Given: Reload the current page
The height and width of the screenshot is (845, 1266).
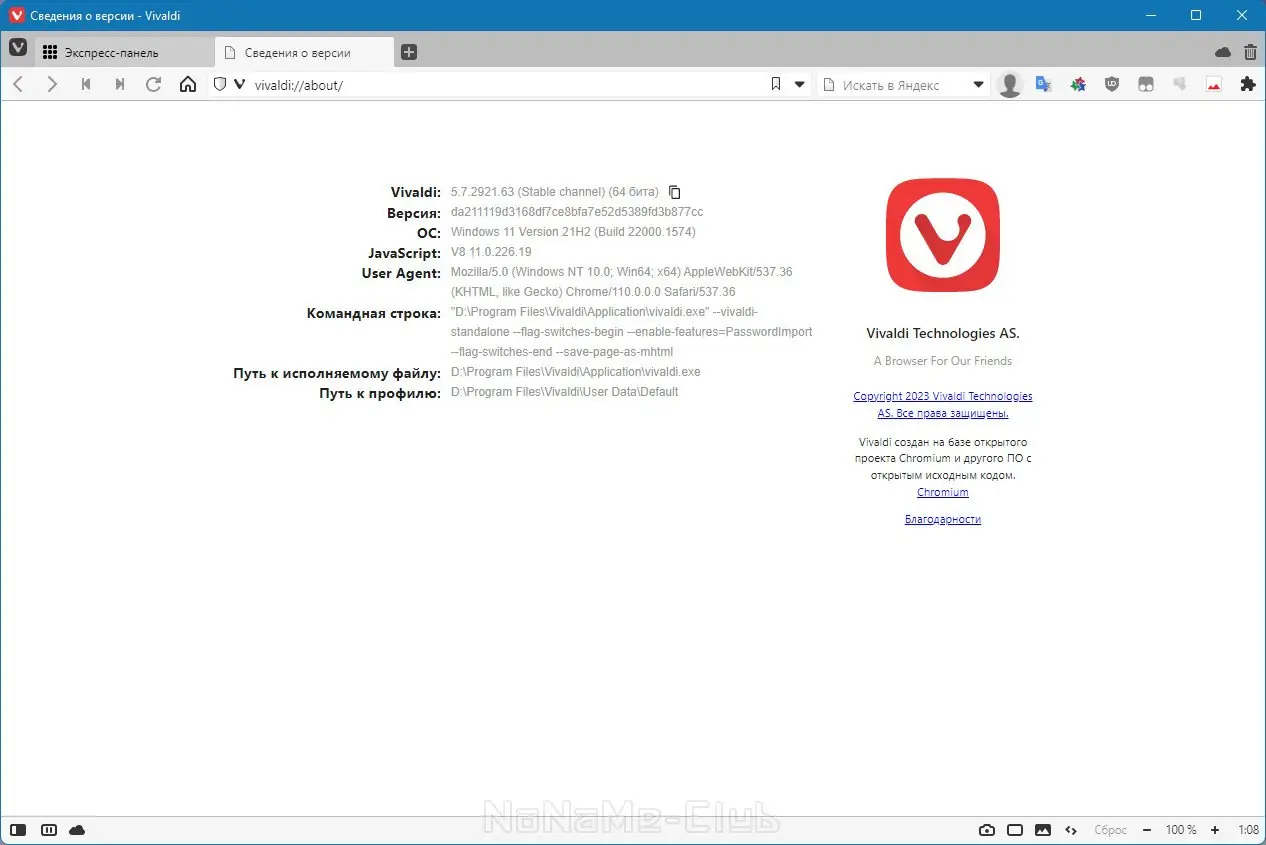Looking at the screenshot, I should coord(152,84).
